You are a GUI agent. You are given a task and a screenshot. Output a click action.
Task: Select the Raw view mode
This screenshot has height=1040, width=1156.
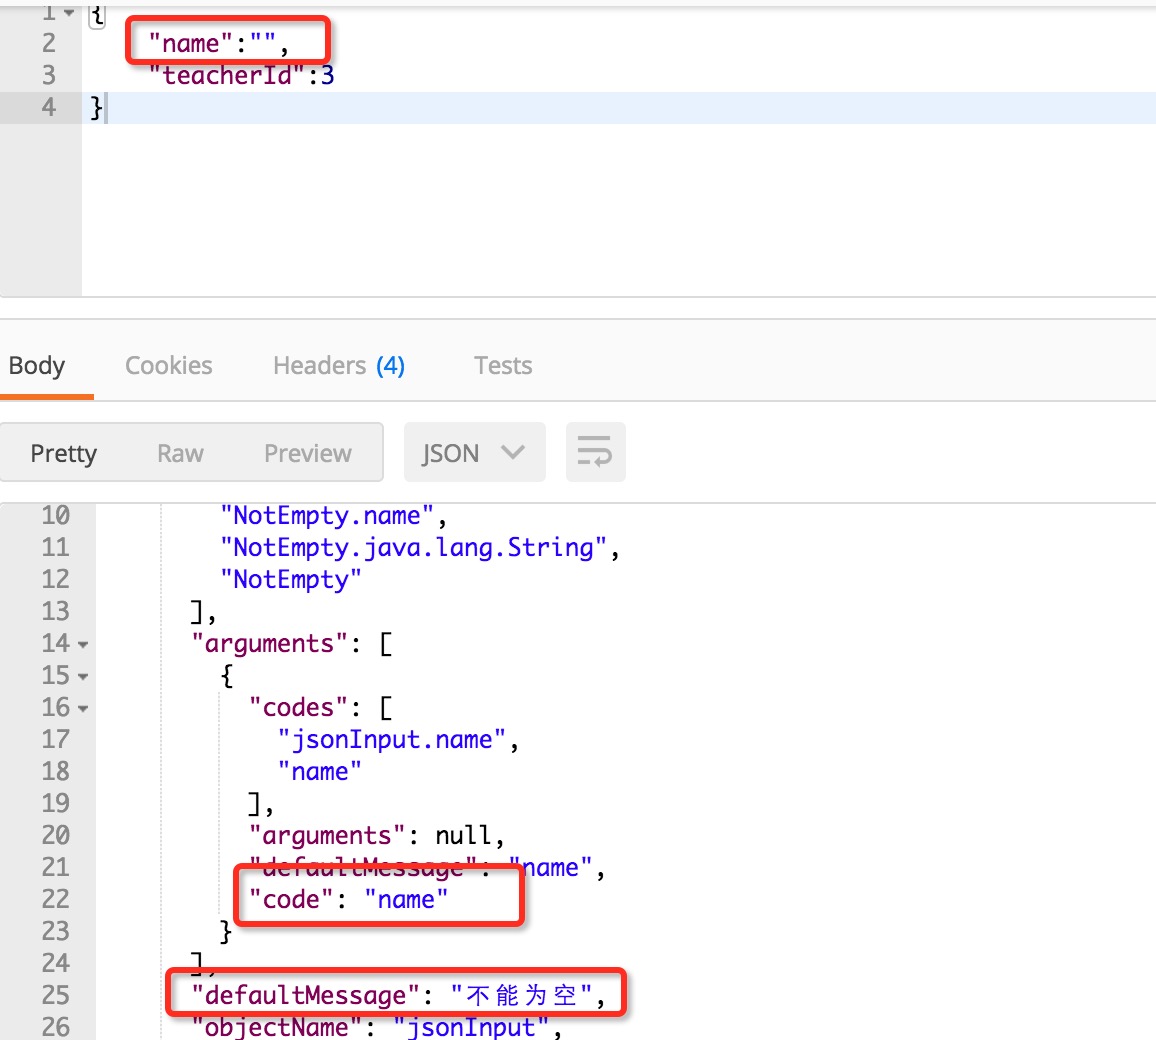180,453
